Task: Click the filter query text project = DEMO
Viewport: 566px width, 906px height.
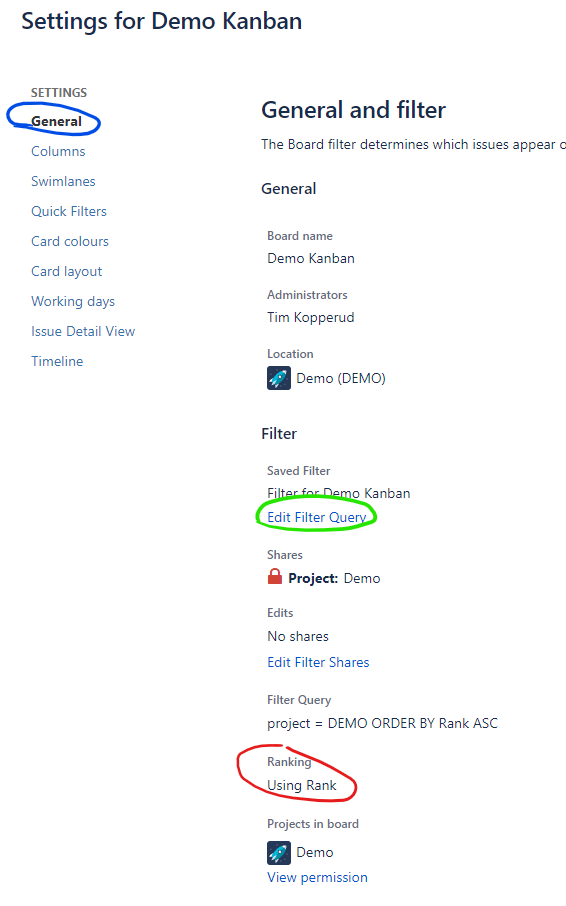Action: 382,723
